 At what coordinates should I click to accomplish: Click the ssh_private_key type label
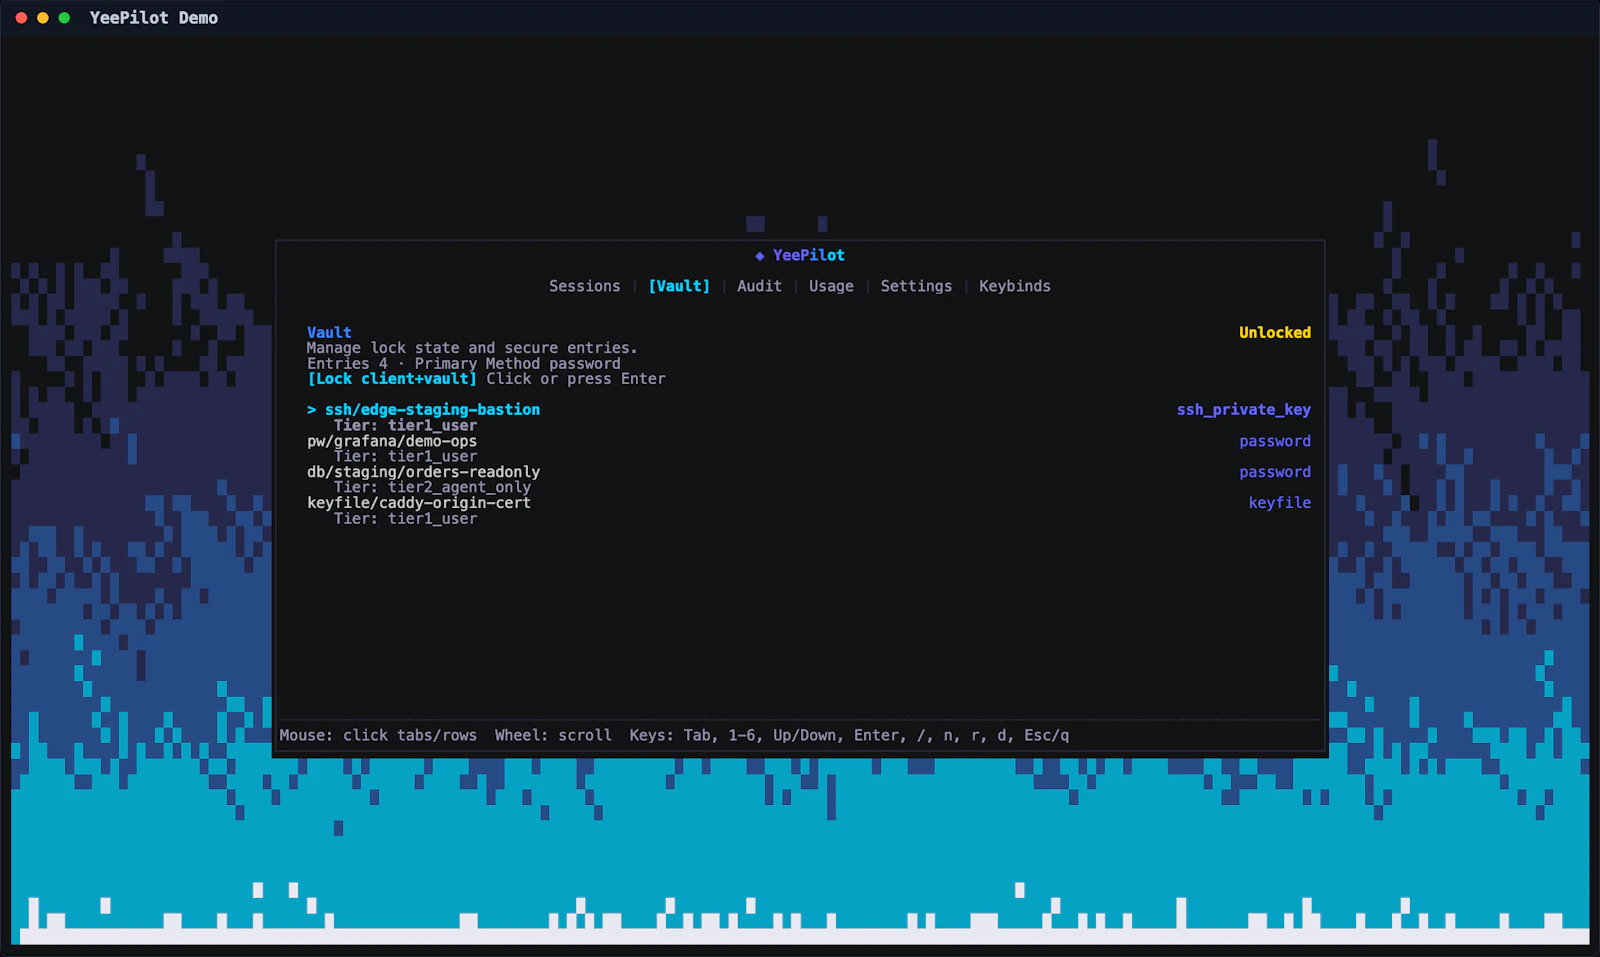click(1243, 410)
